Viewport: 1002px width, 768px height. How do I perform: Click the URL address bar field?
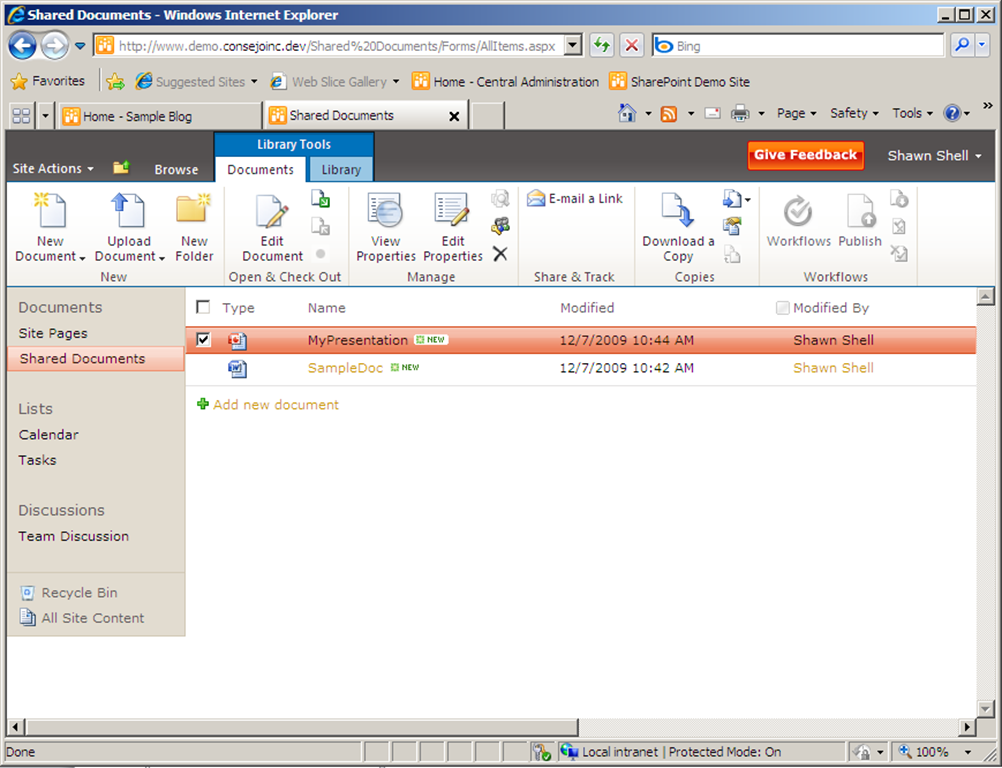pos(337,46)
